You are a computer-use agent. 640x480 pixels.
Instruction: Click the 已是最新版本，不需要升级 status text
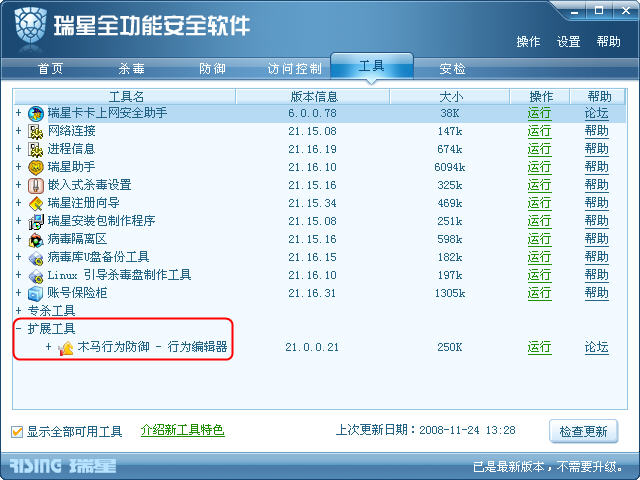tap(549, 467)
